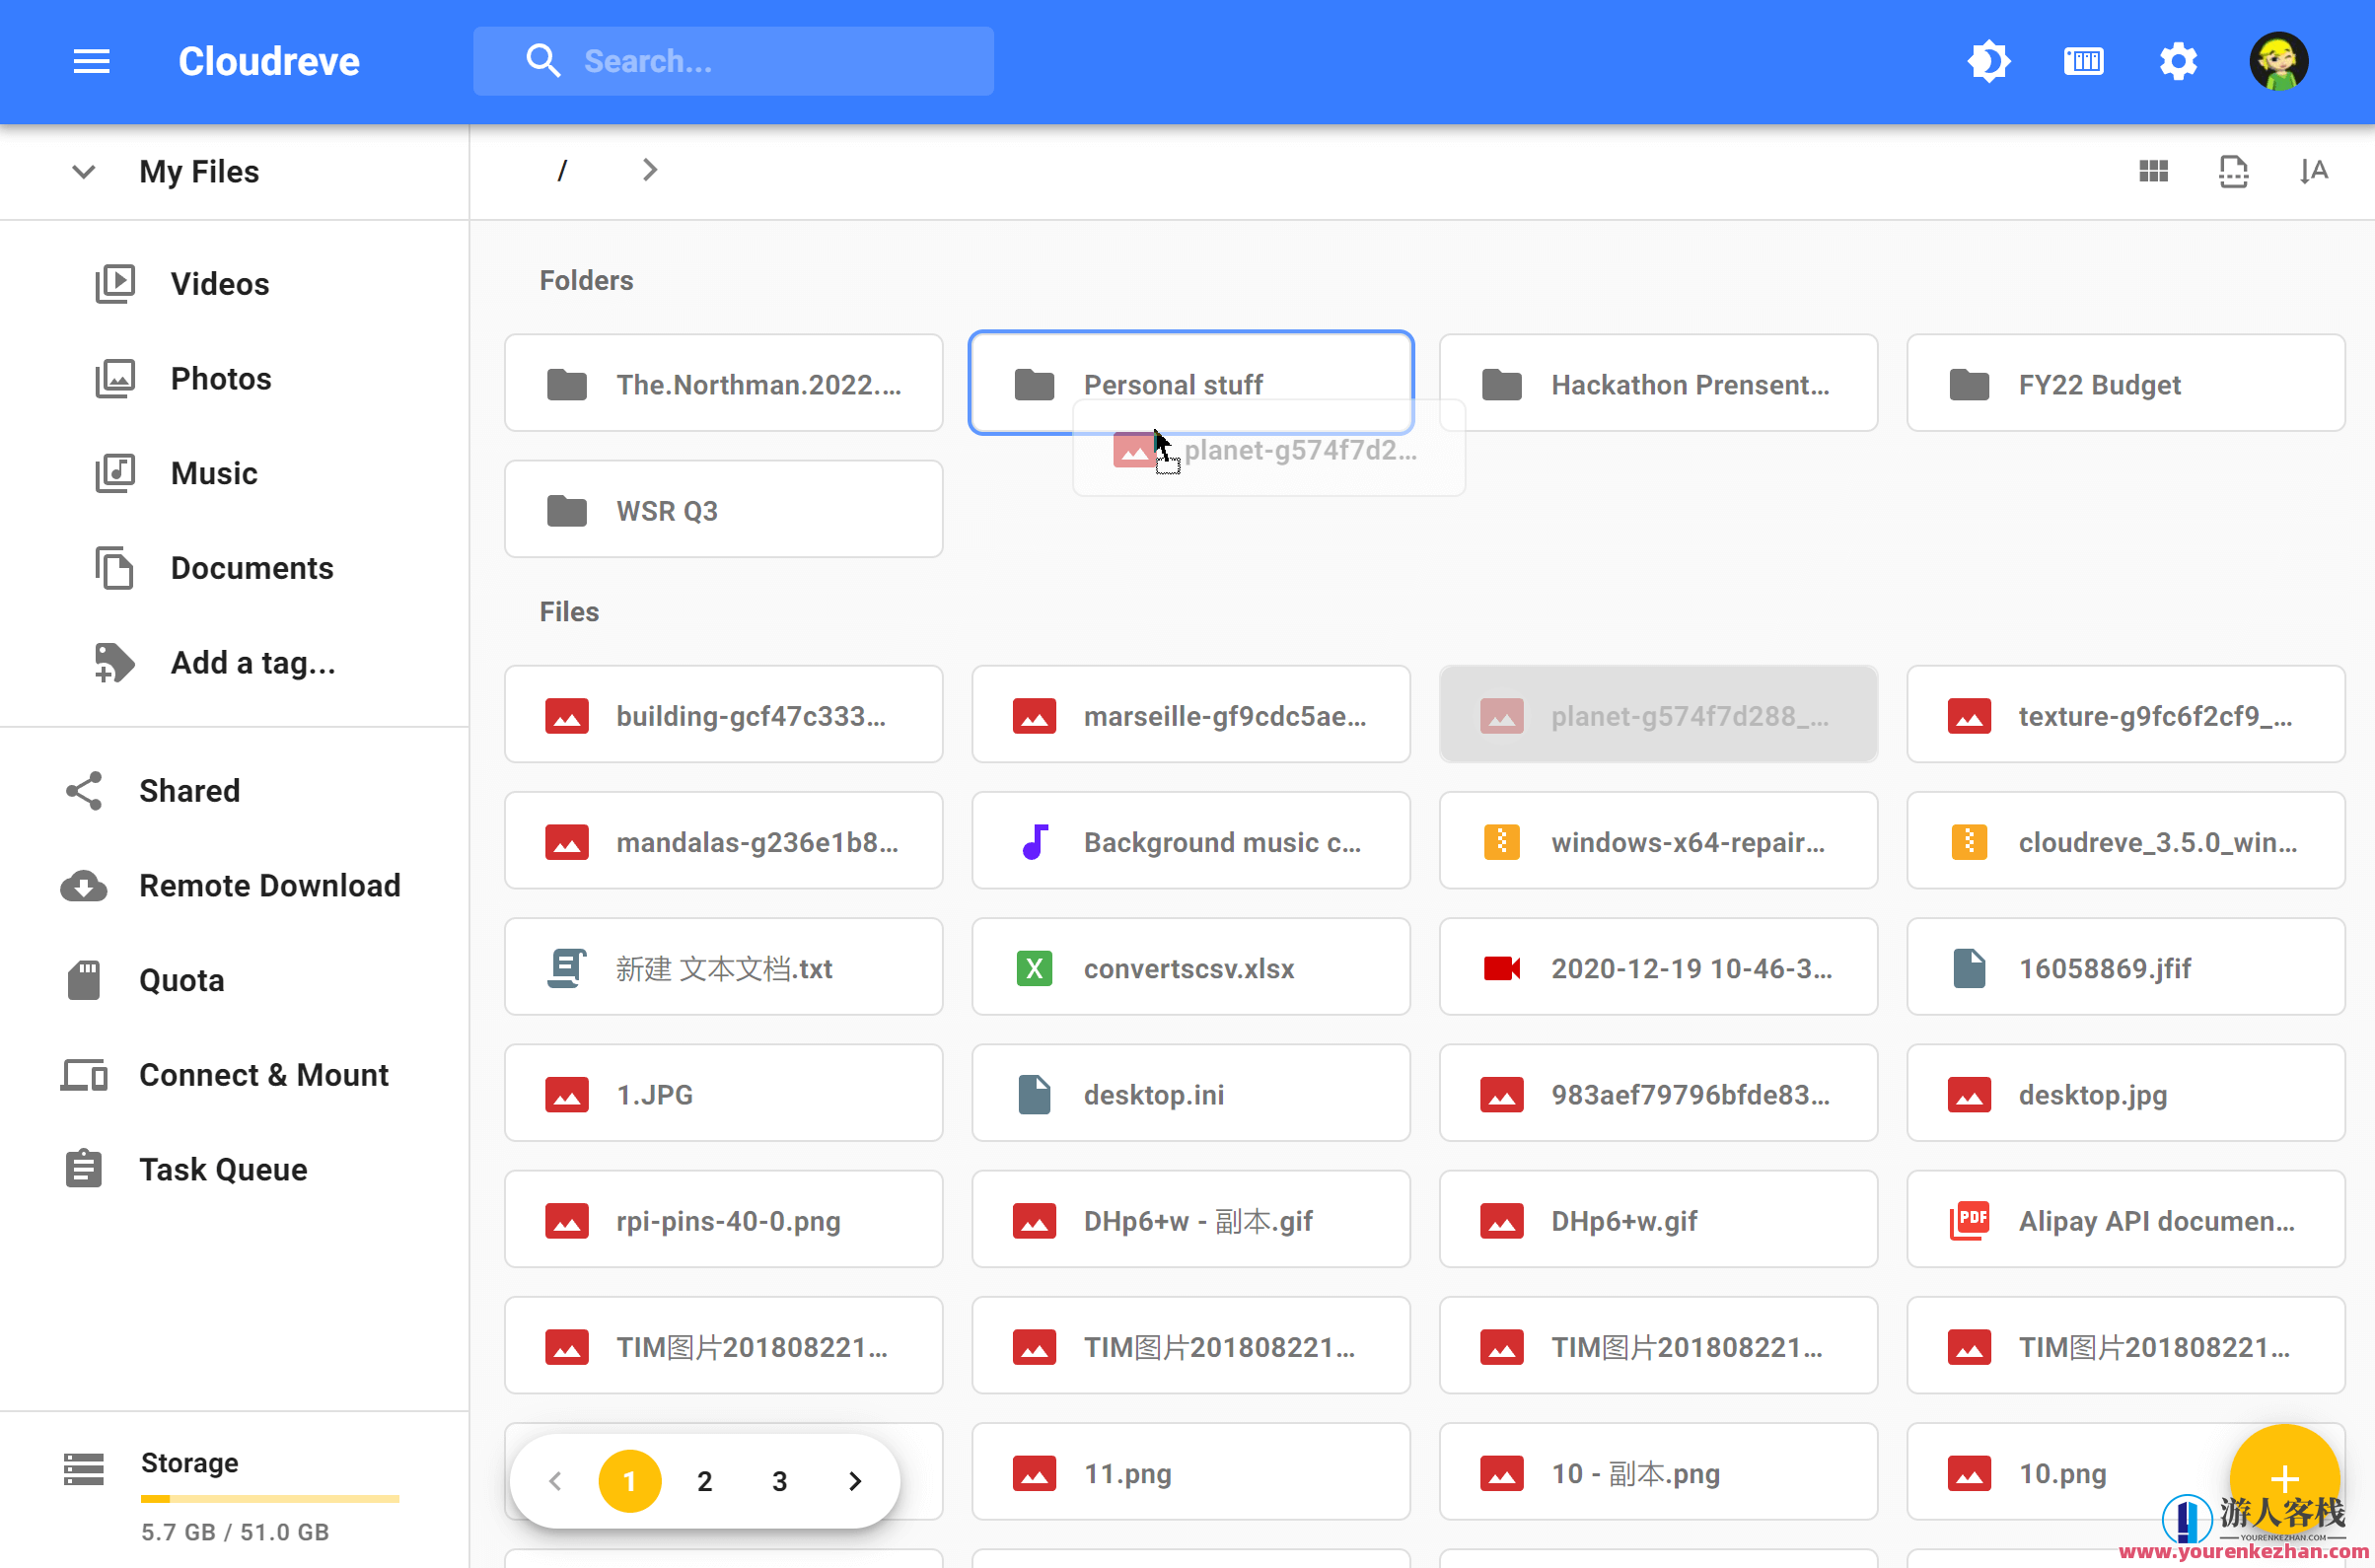Toggle dark mode theme icon

tap(1988, 61)
